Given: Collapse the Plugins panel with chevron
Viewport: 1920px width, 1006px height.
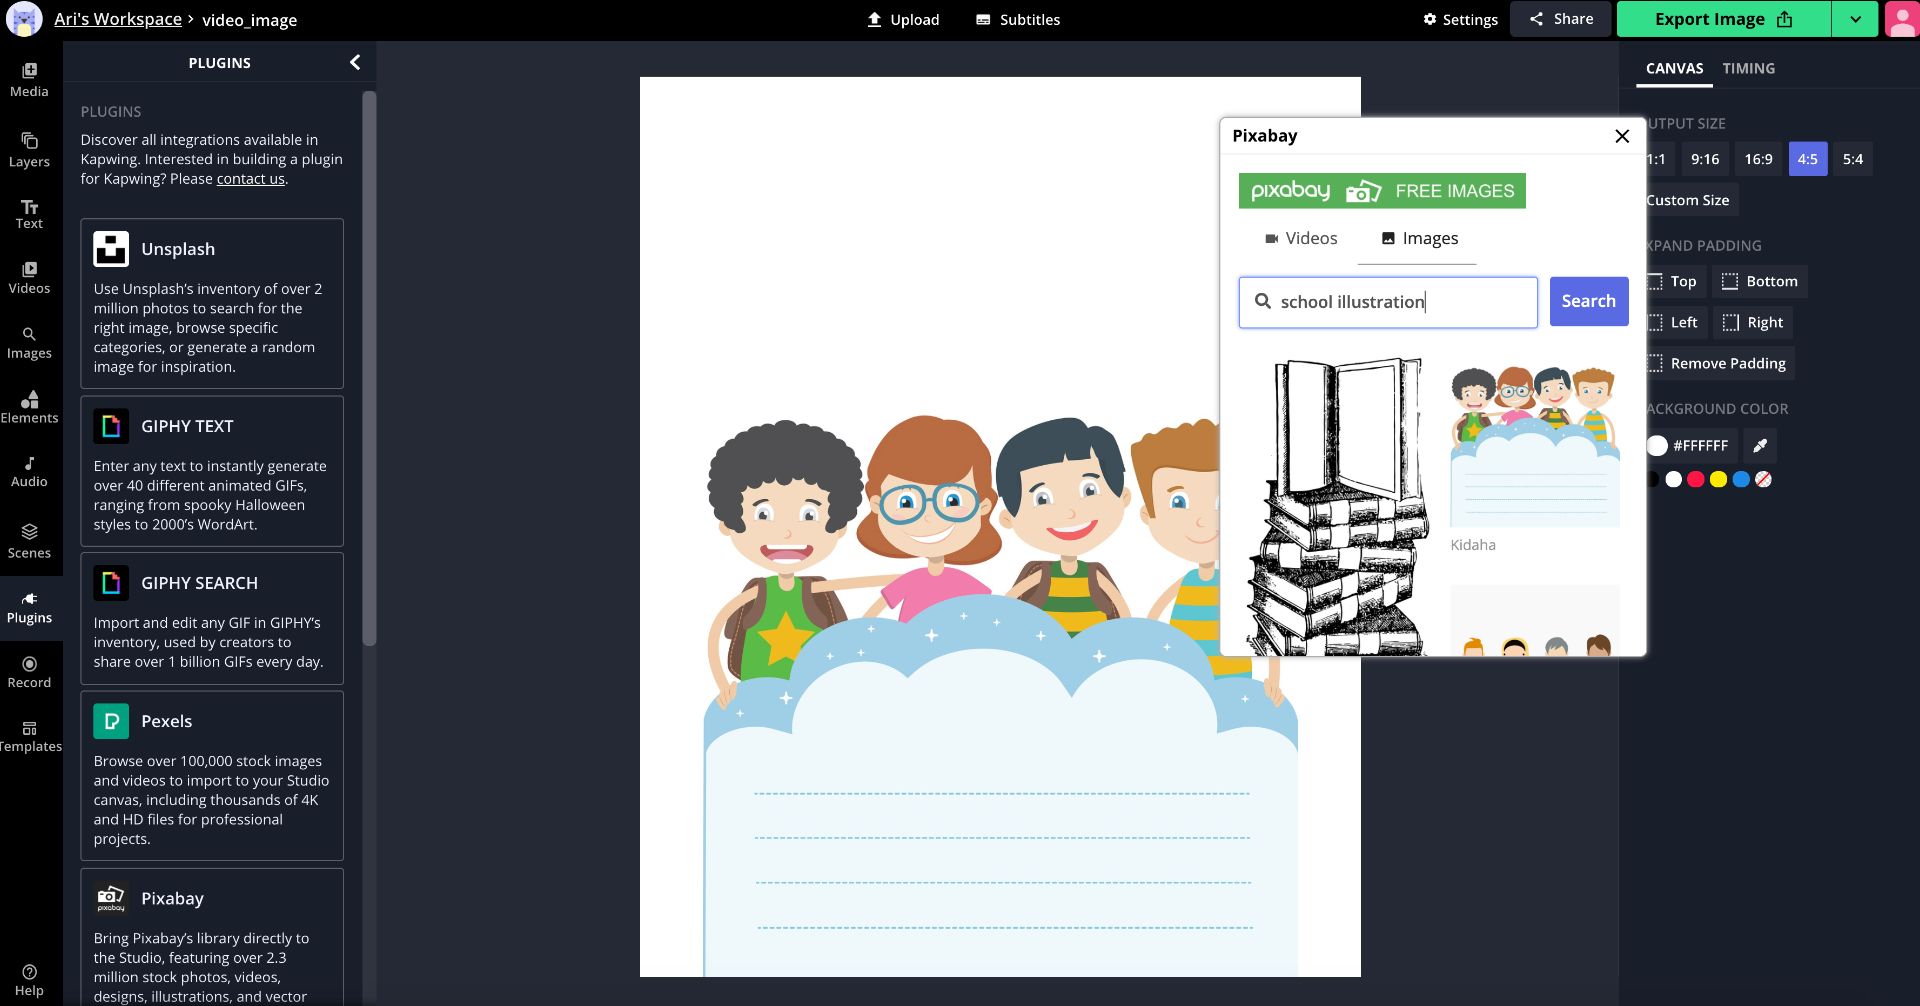Looking at the screenshot, I should 355,62.
